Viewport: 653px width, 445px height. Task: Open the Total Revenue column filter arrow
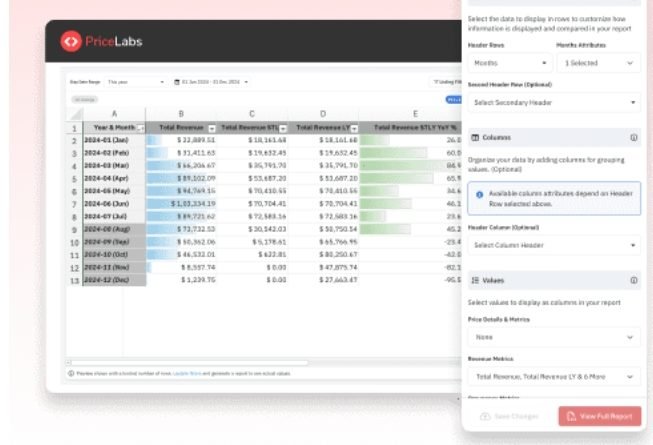coord(211,129)
